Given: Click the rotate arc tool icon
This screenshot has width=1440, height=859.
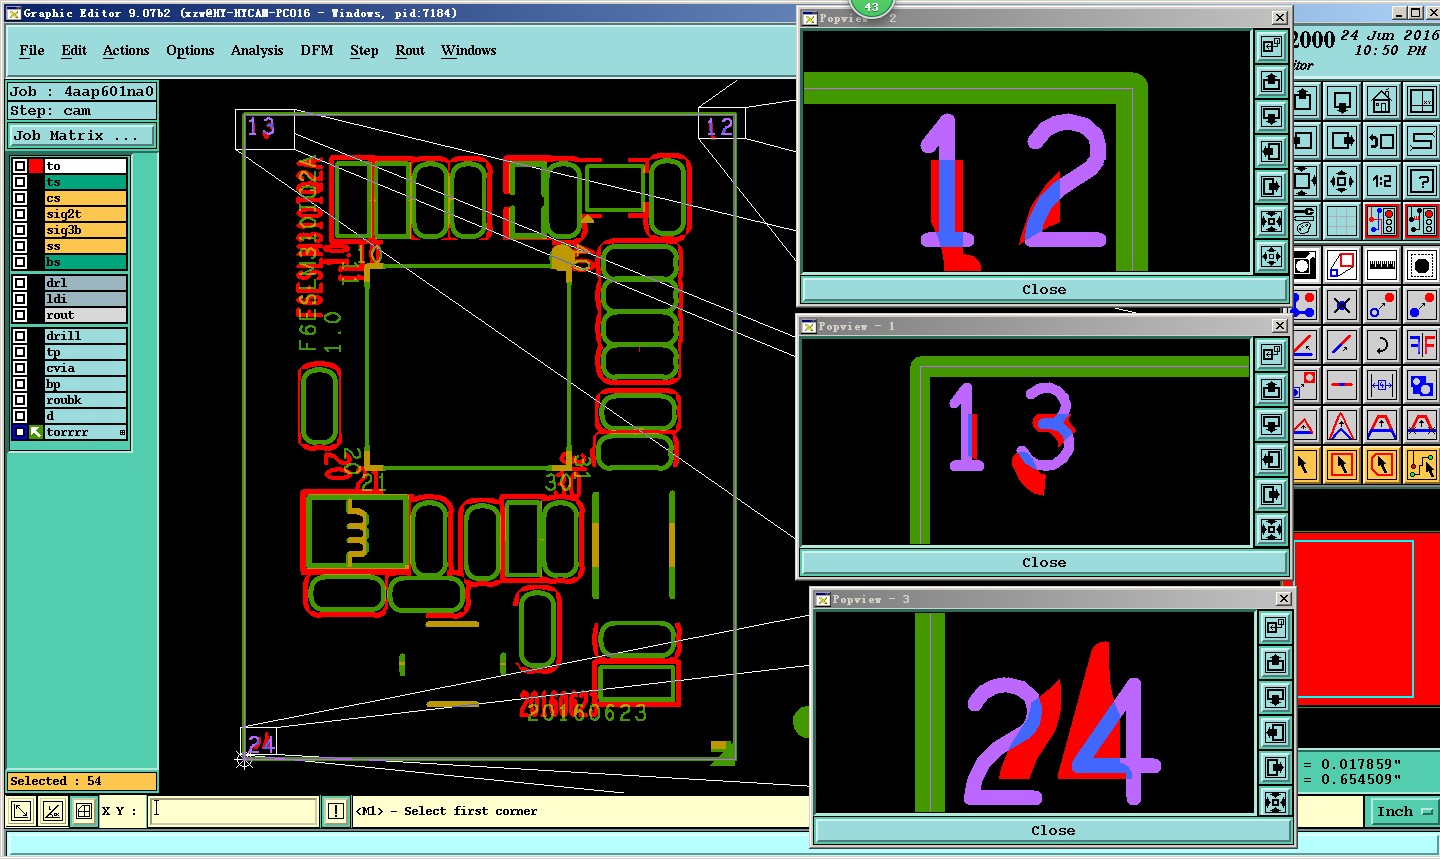Looking at the screenshot, I should click(x=1381, y=345).
